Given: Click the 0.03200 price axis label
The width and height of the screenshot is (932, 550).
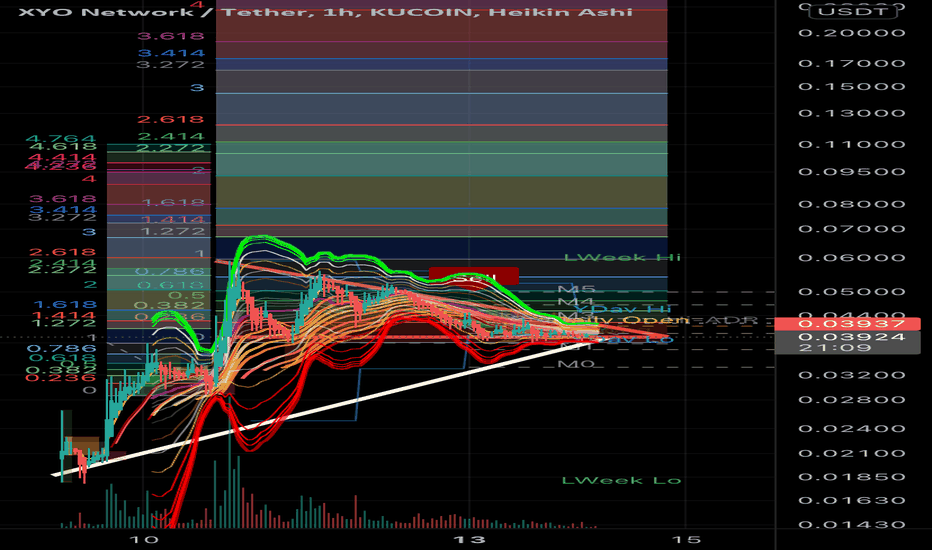Looking at the screenshot, I should (x=852, y=375).
